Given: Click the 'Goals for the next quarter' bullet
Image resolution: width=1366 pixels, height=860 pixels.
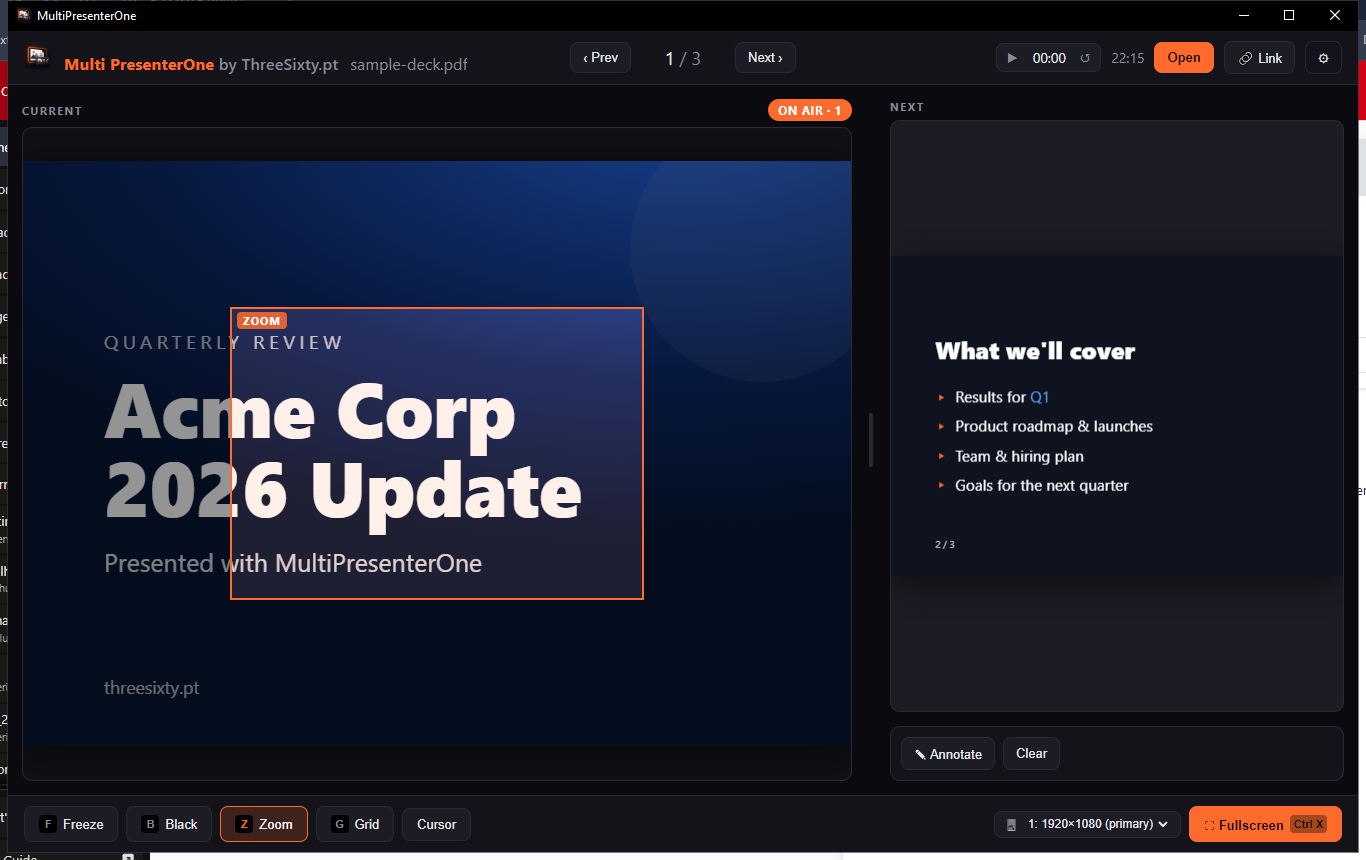Looking at the screenshot, I should coord(1042,485).
